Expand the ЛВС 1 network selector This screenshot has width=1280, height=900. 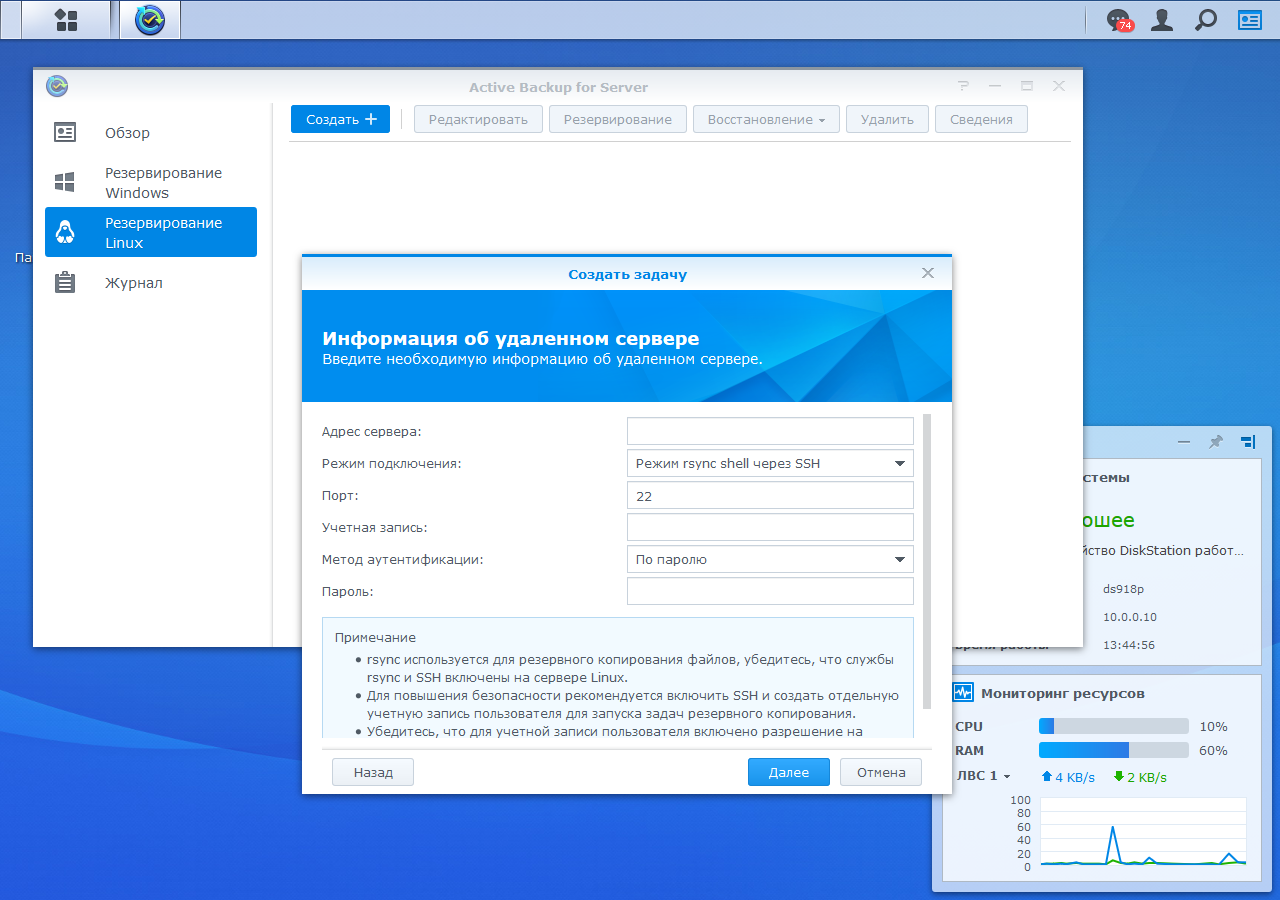(x=983, y=776)
